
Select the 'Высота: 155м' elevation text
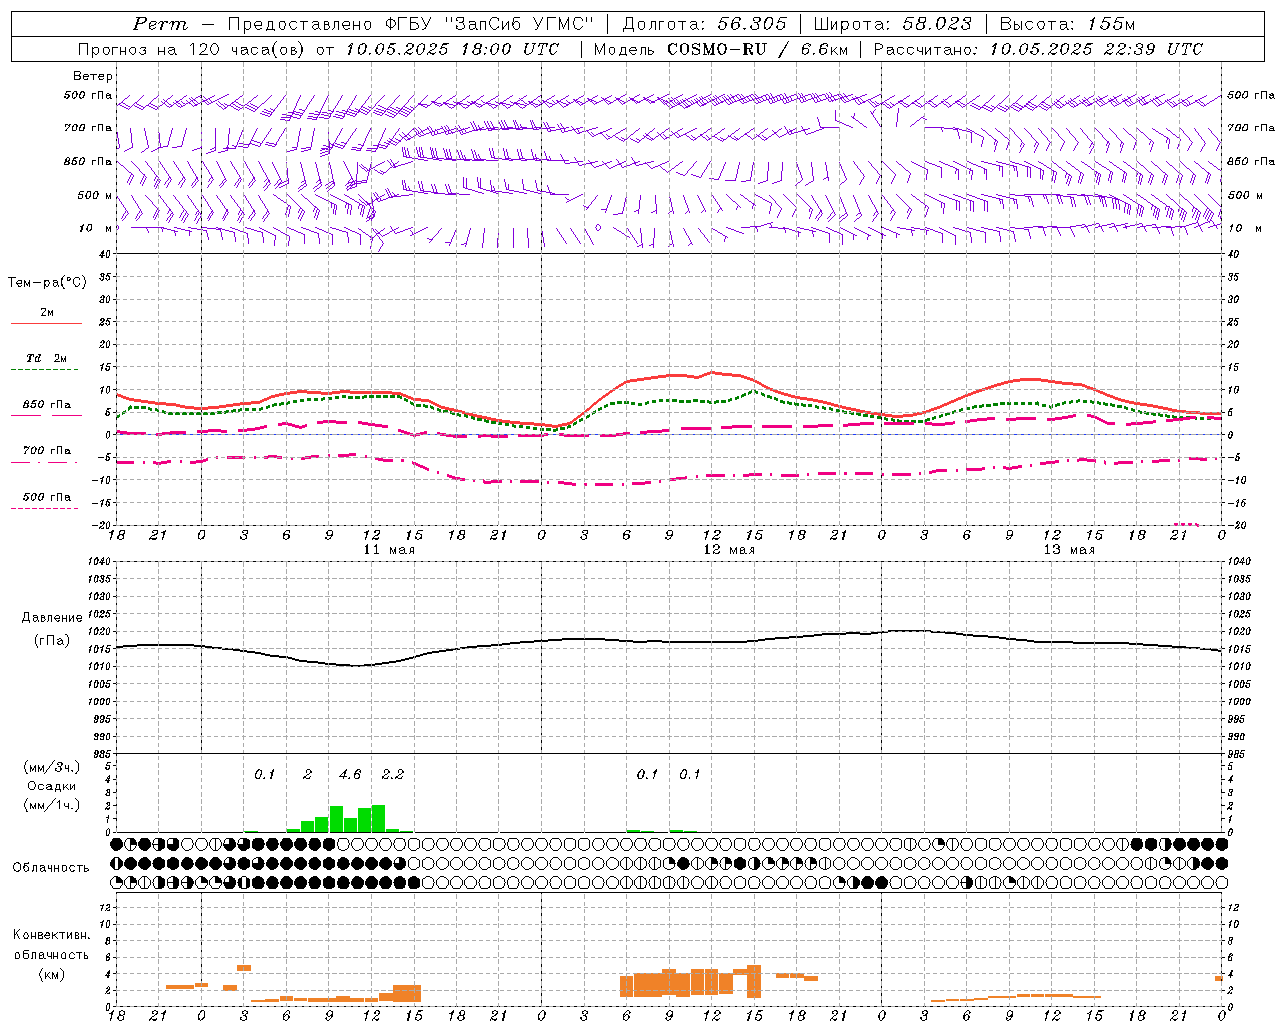[x=1068, y=24]
